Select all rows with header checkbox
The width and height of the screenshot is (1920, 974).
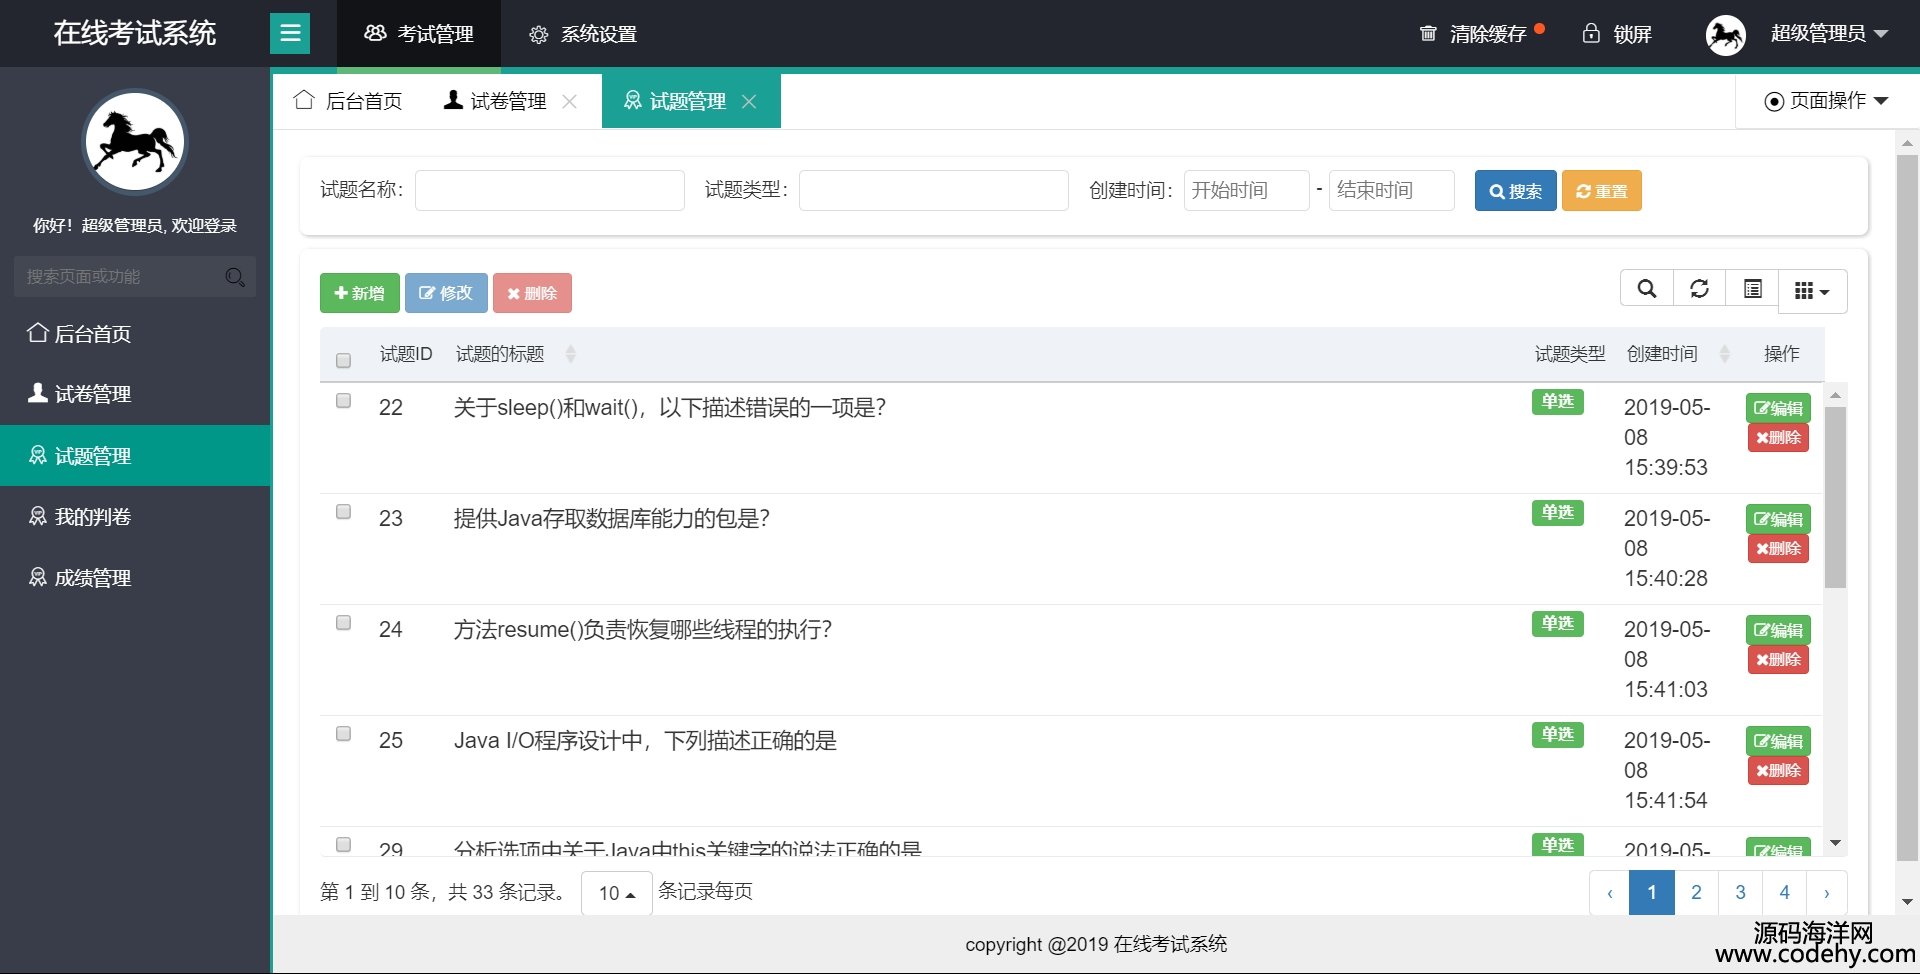pos(343,360)
